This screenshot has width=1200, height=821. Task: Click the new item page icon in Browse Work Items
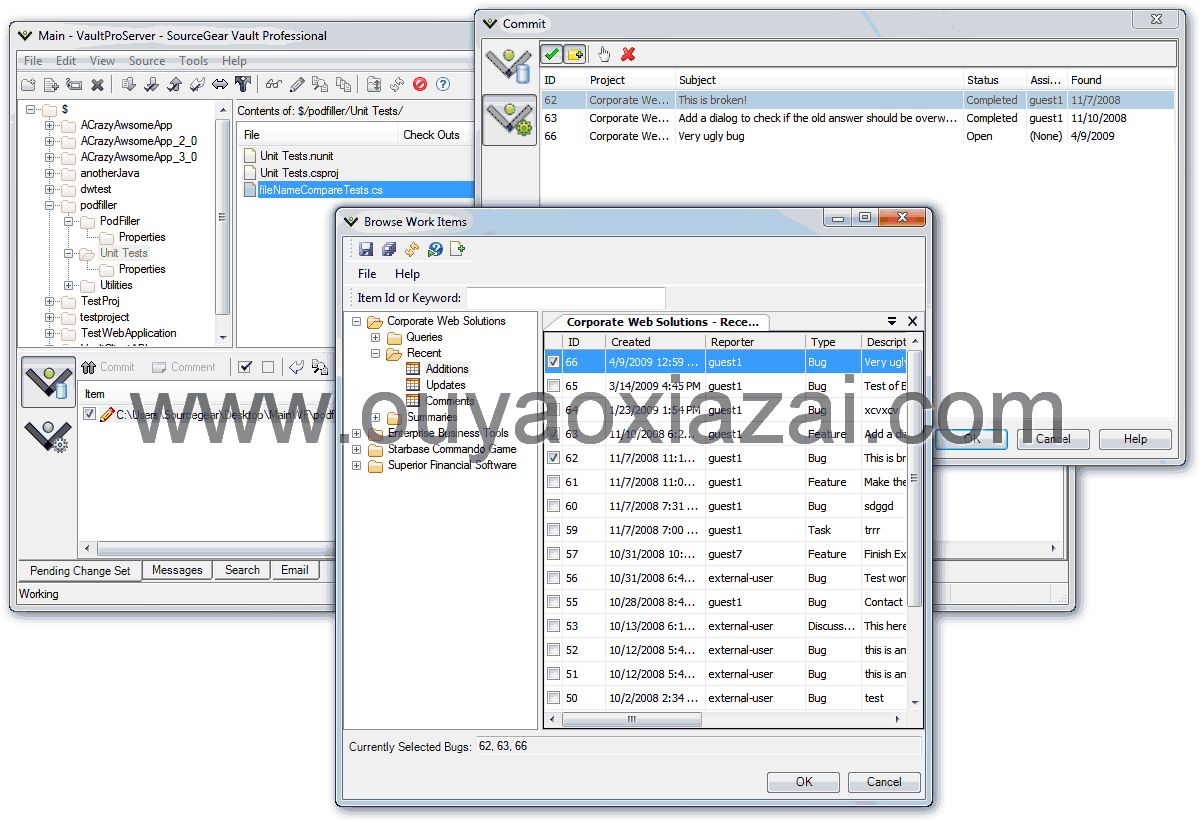coord(458,249)
